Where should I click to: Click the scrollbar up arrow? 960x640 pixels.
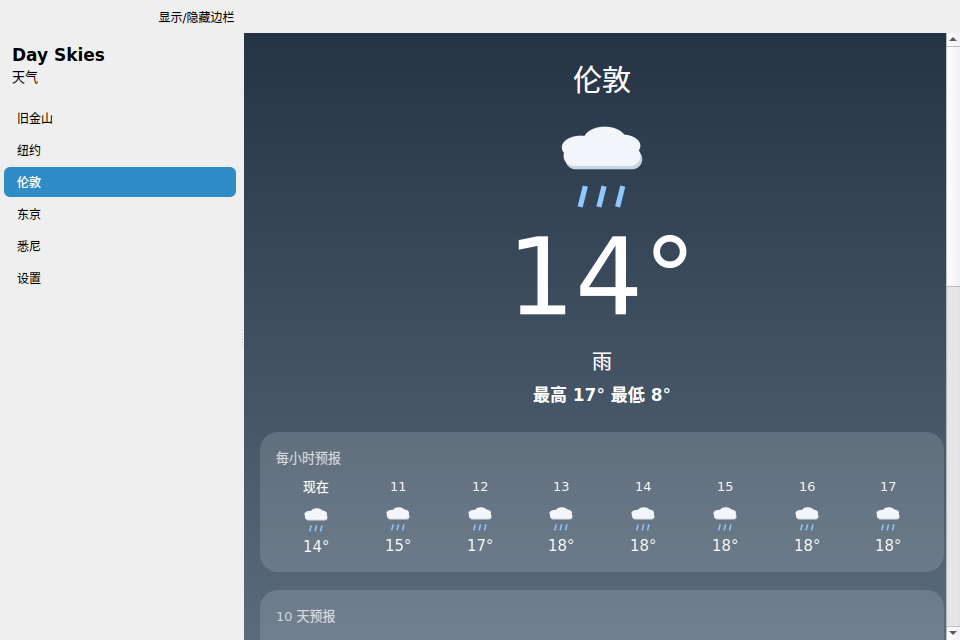coord(953,40)
